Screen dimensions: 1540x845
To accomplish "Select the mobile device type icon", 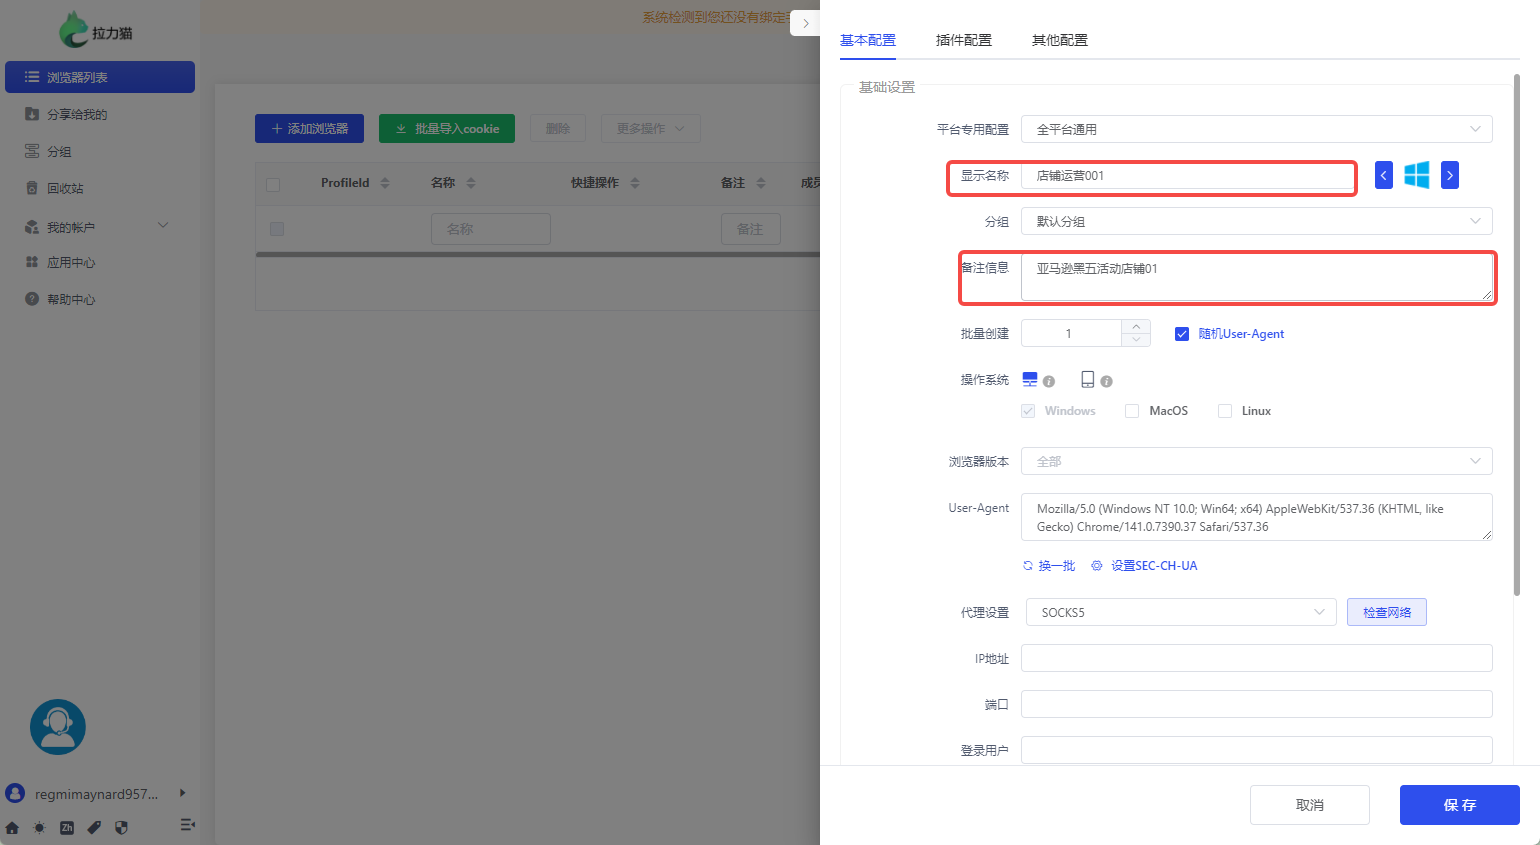I will 1087,379.
